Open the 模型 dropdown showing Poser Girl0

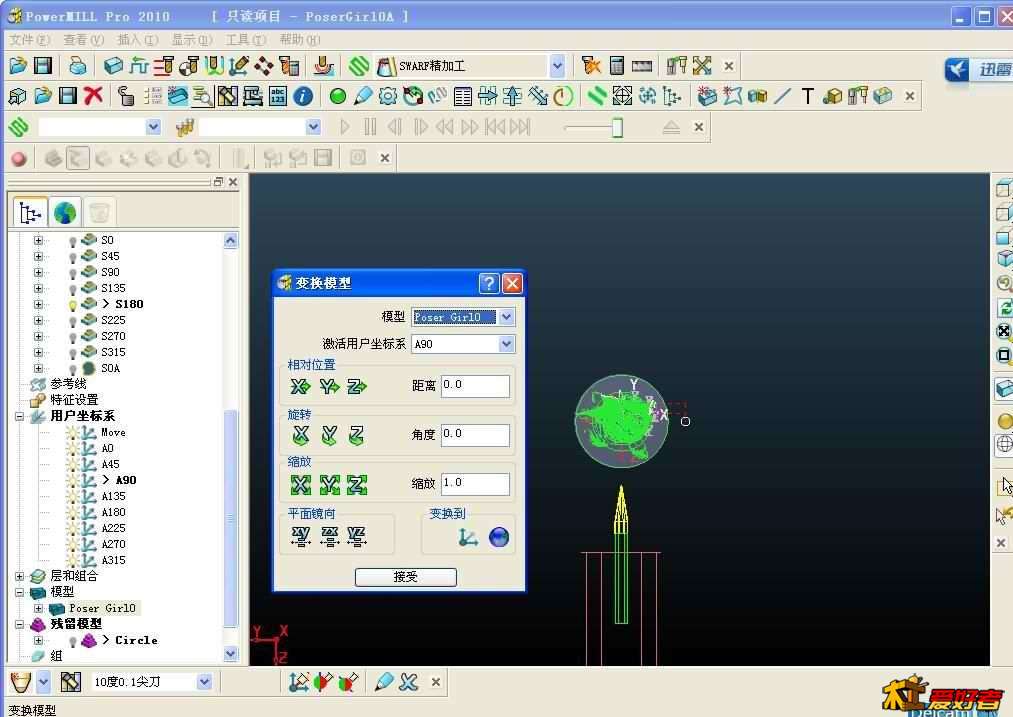506,317
